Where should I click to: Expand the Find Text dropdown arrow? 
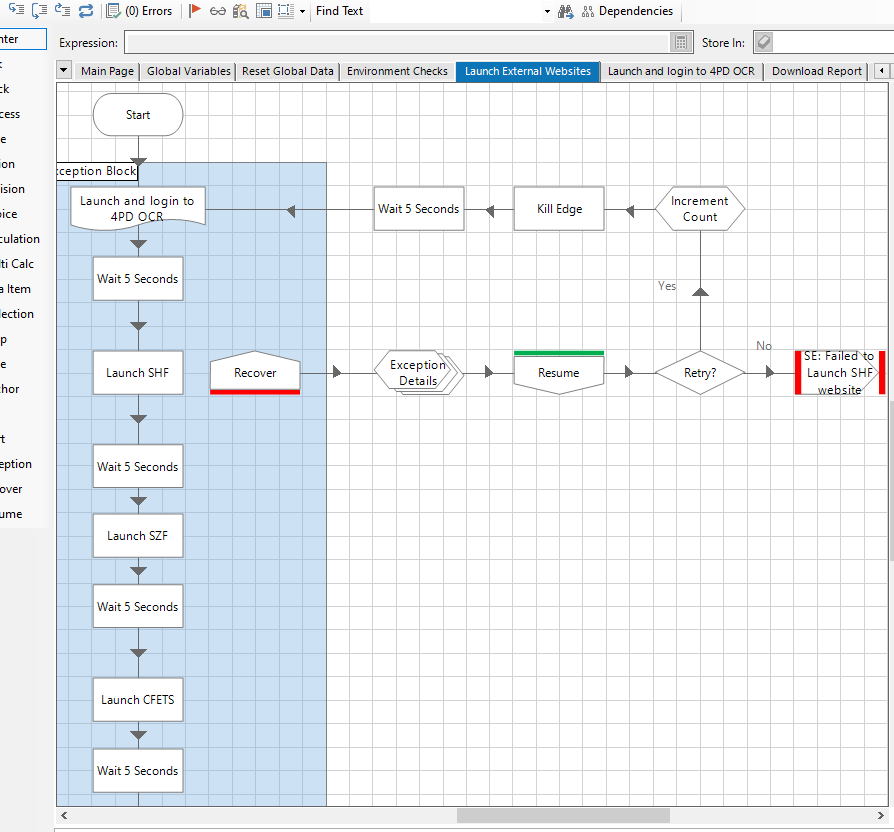(x=547, y=11)
